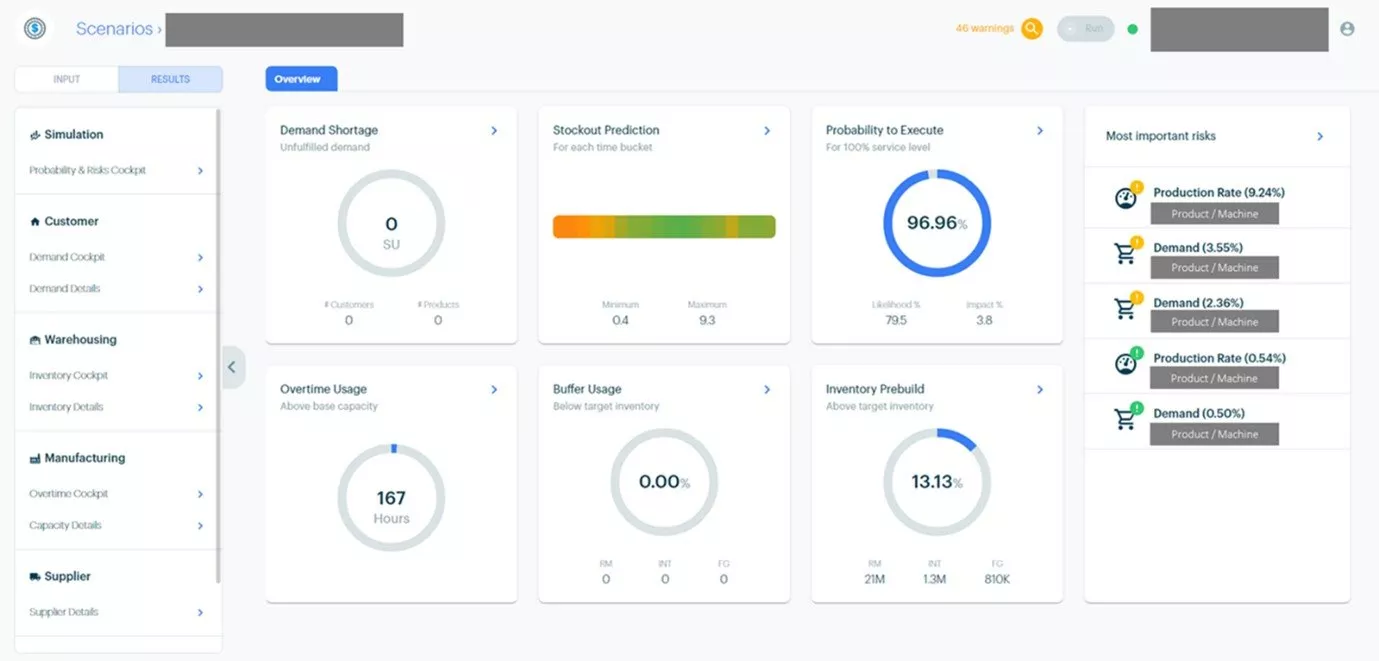
Task: Click the dollar logo icon at top left
Action: [x=35, y=29]
